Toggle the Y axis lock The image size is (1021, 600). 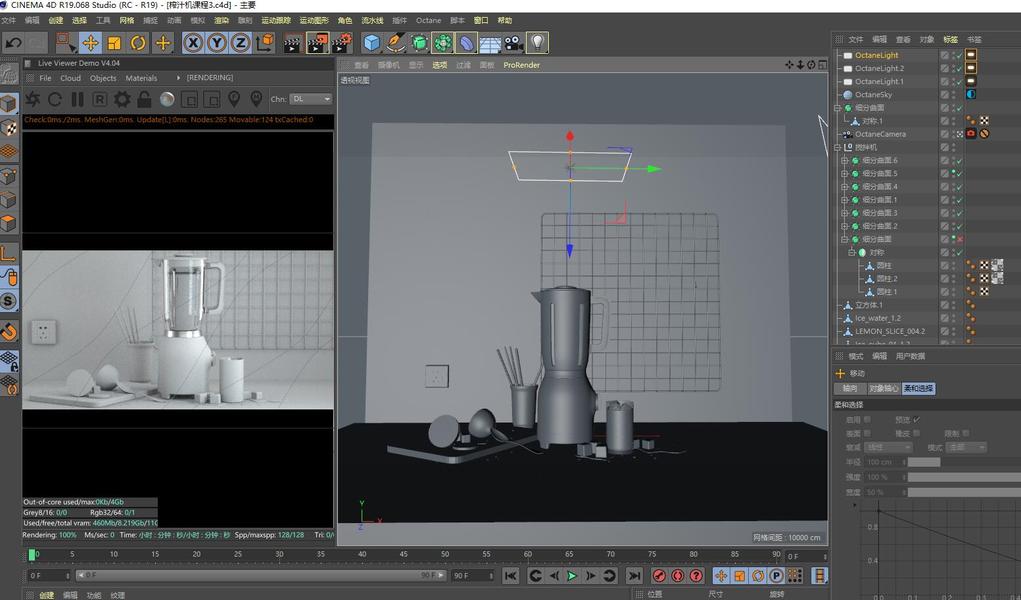pos(217,43)
